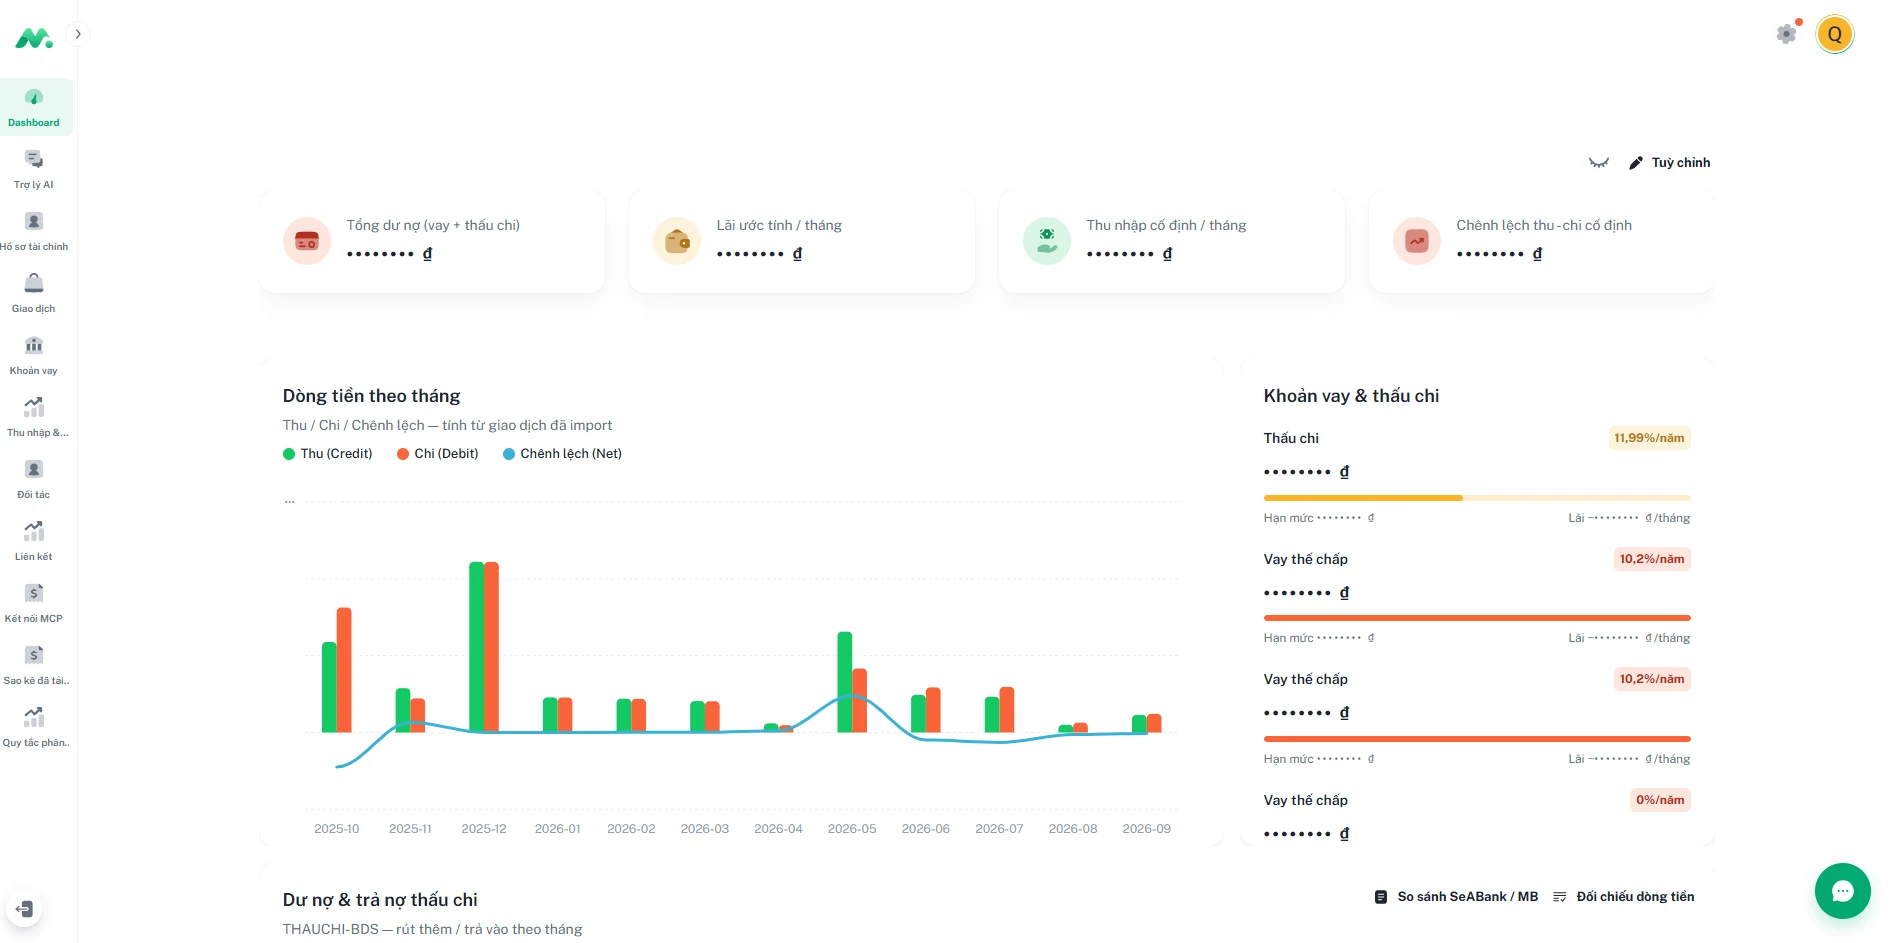The width and height of the screenshot is (1890, 943).
Task: Select Lãi ước tính / tháng card icon
Action: (x=677, y=241)
